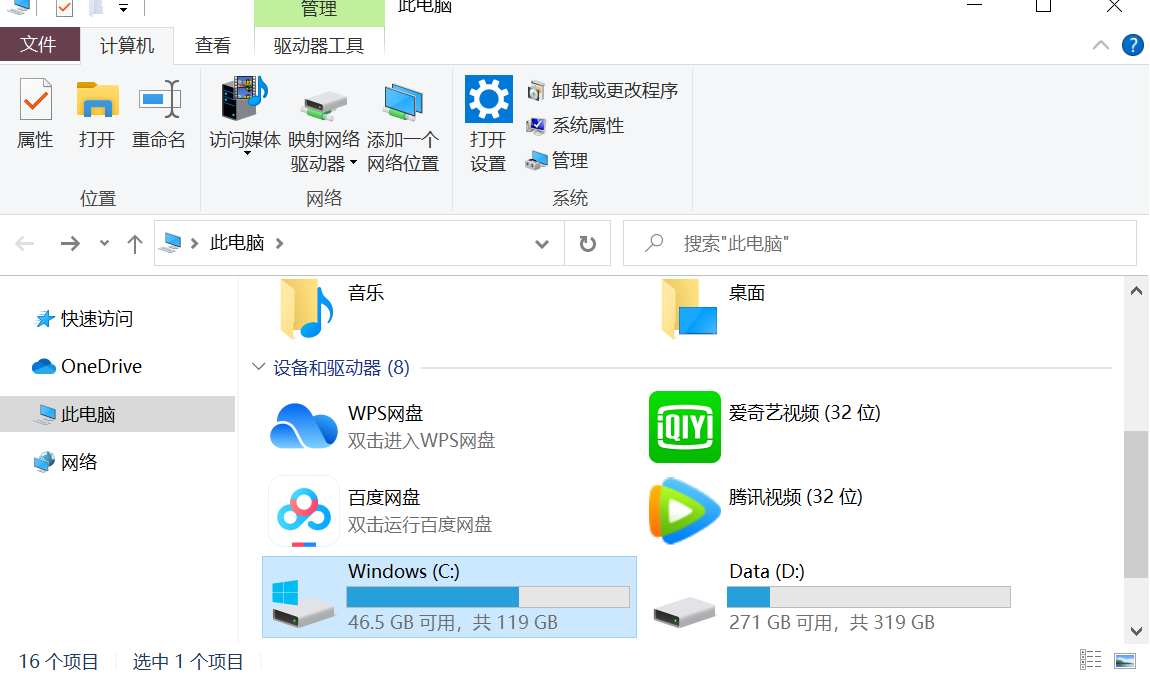Click the 管理 item in the system group
Screen dimensions: 1150x679
click(x=557, y=161)
